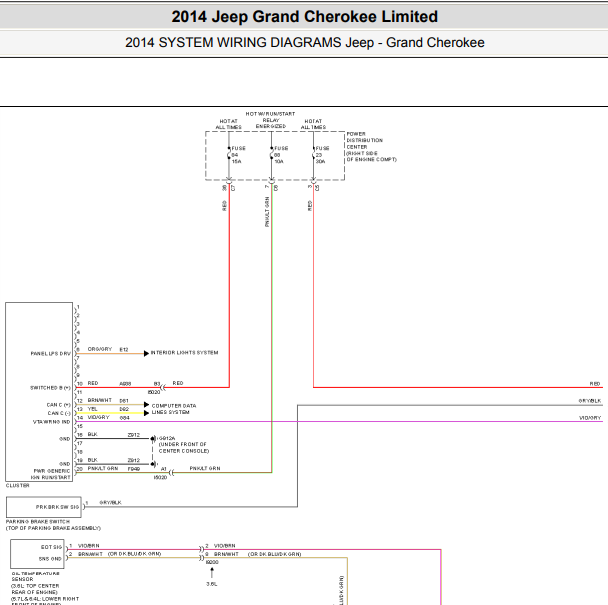Click the "COMPUTER DATA" reference text
This screenshot has height=605, width=608.
click(174, 406)
